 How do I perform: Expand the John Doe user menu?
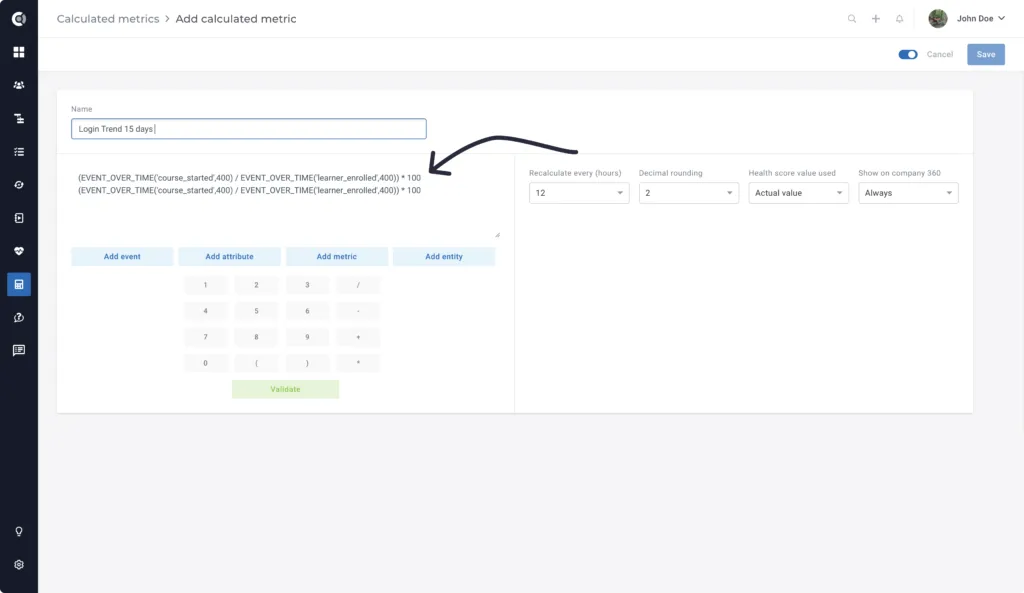pos(981,19)
